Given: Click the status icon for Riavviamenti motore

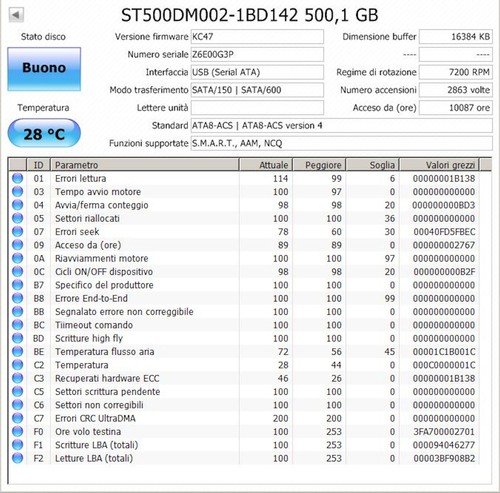Looking at the screenshot, I should pyautogui.click(x=17, y=258).
